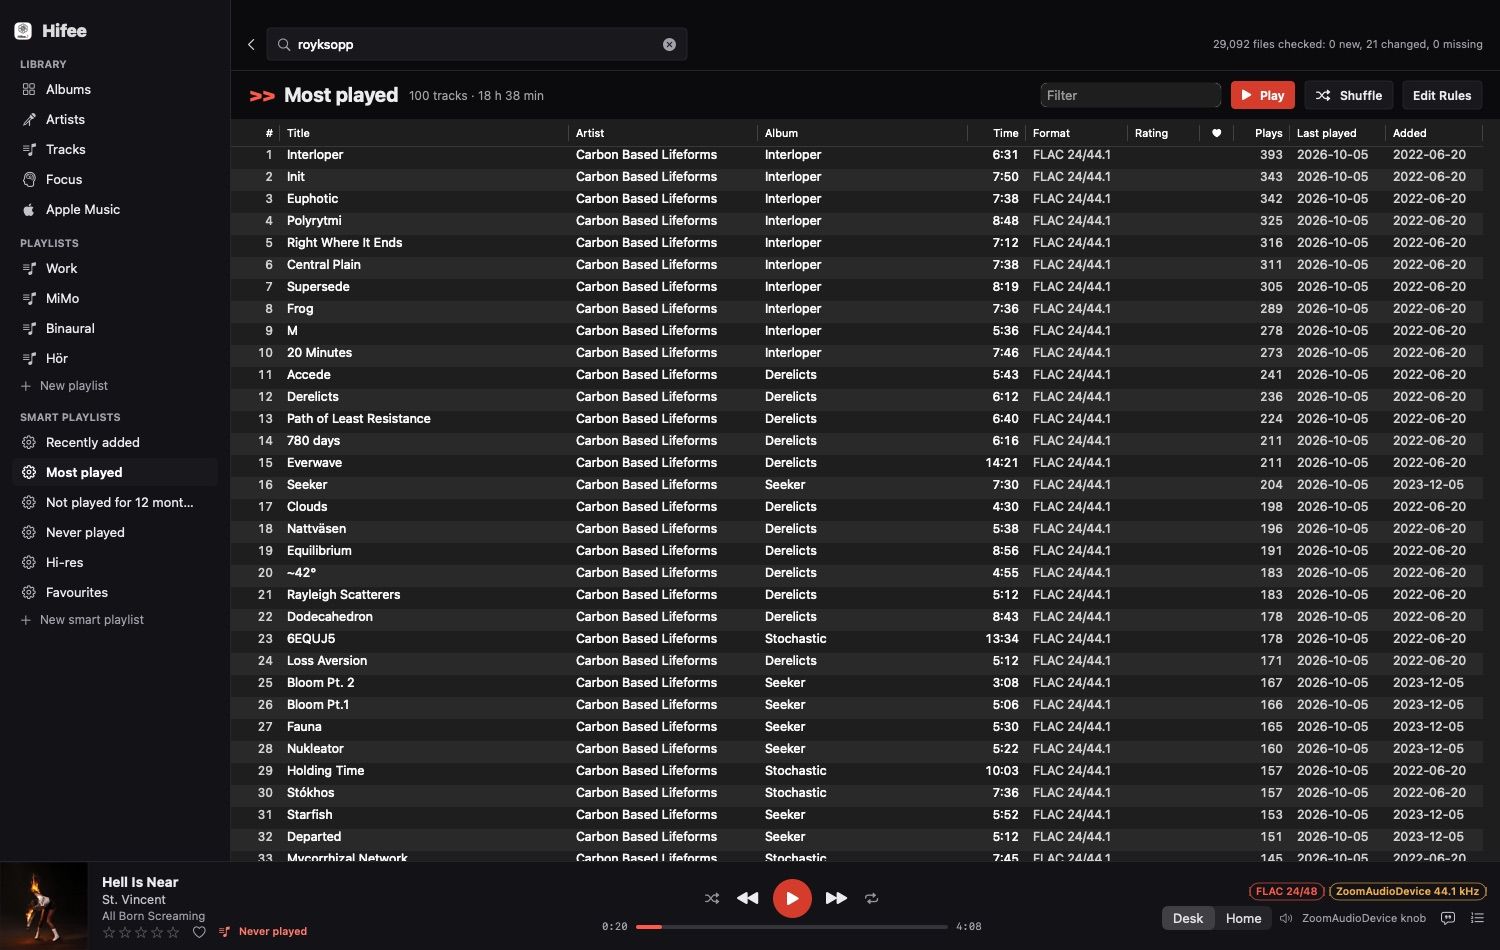Open the Recently added smart playlist
This screenshot has width=1500, height=950.
pyautogui.click(x=92, y=442)
